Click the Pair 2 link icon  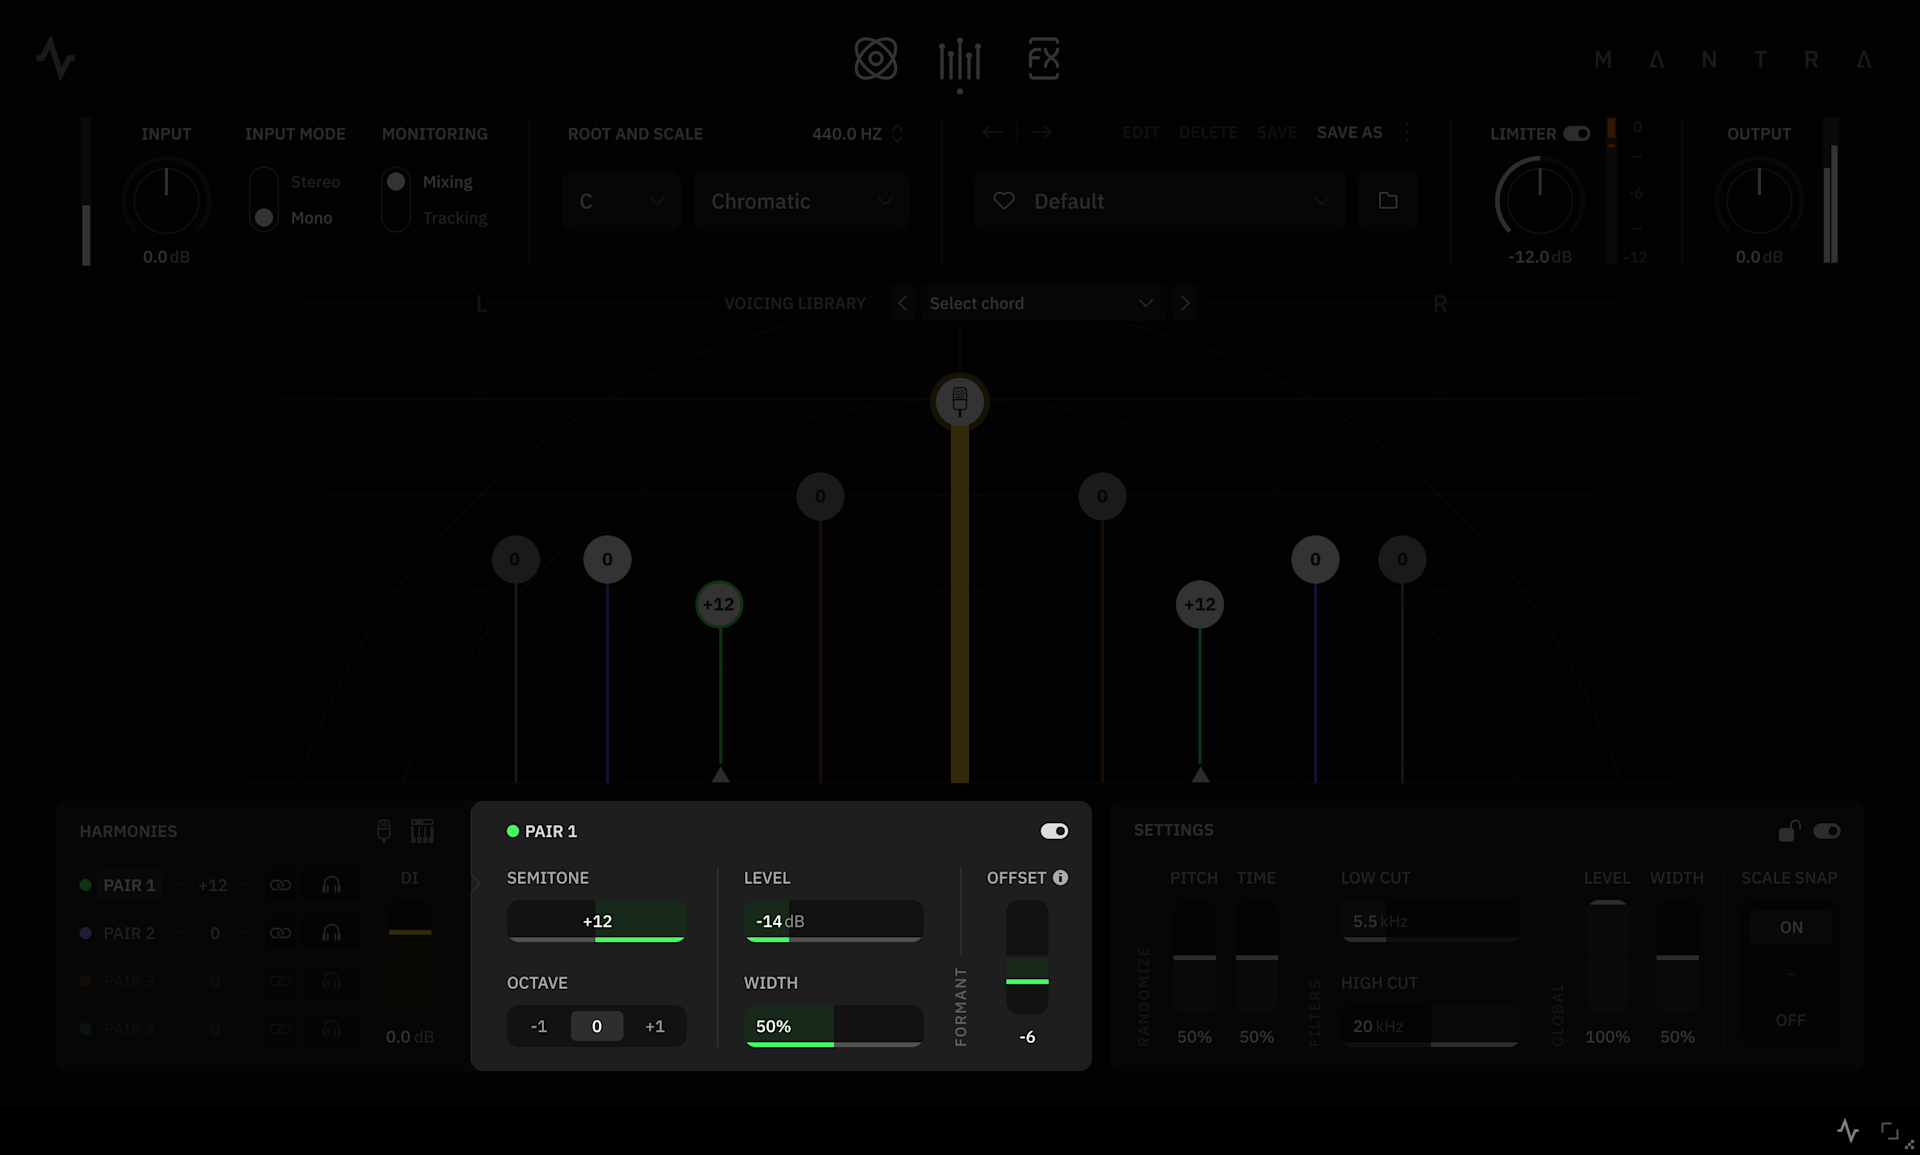coord(280,933)
